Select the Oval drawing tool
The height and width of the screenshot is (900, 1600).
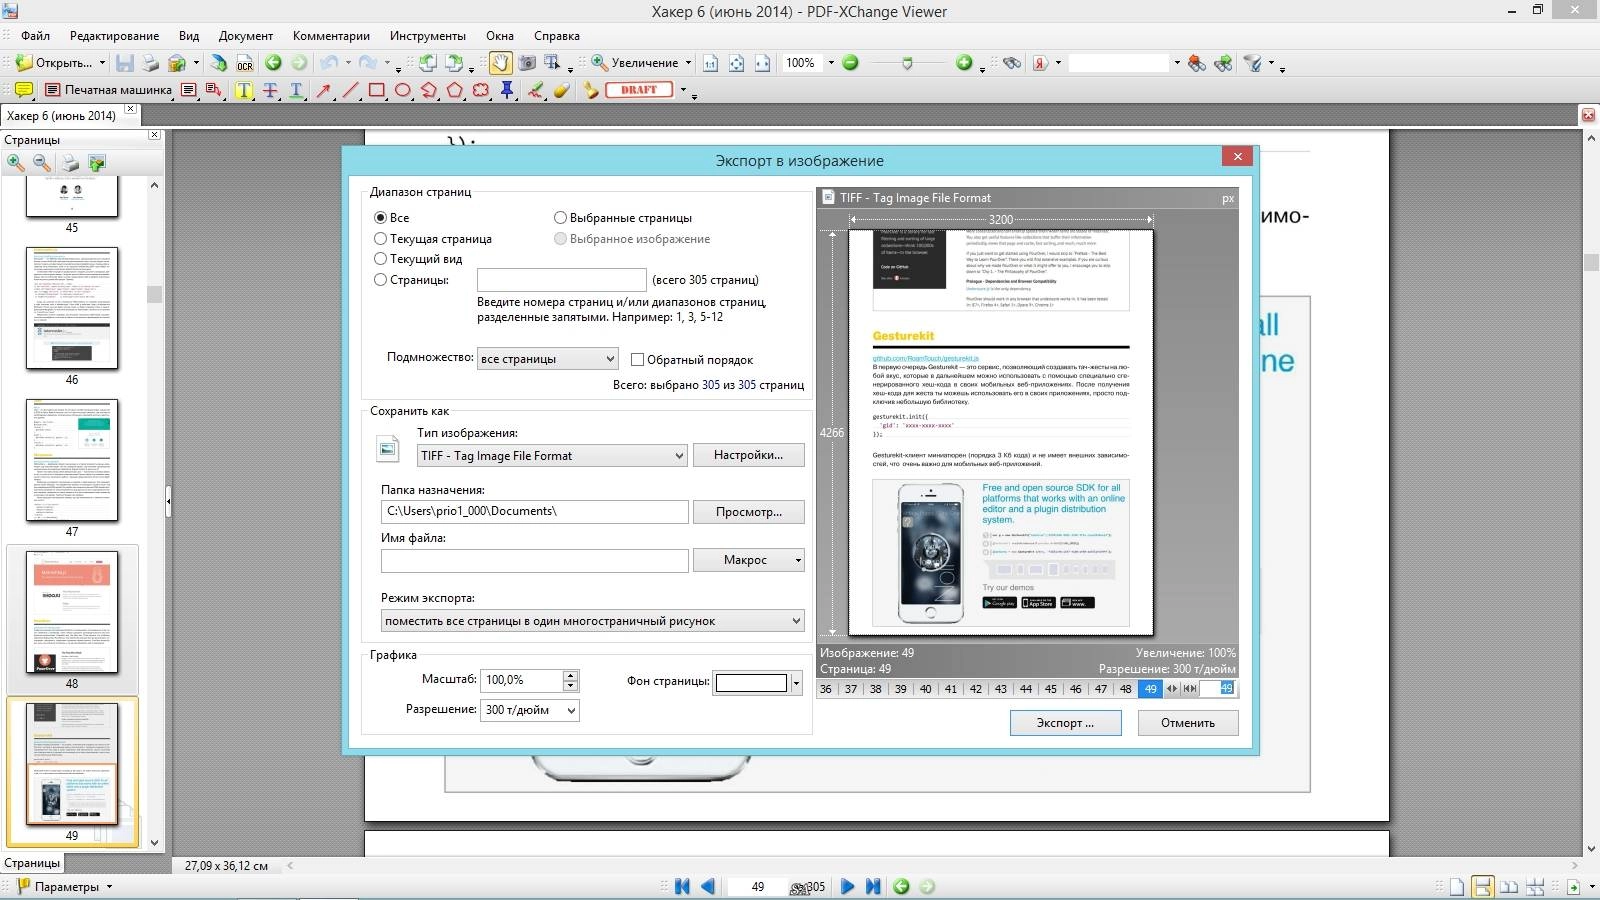pos(403,90)
